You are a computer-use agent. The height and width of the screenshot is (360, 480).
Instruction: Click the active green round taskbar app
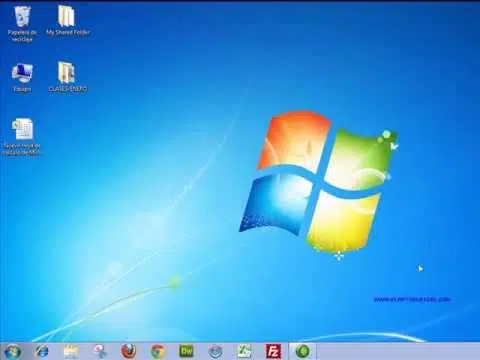tap(302, 351)
